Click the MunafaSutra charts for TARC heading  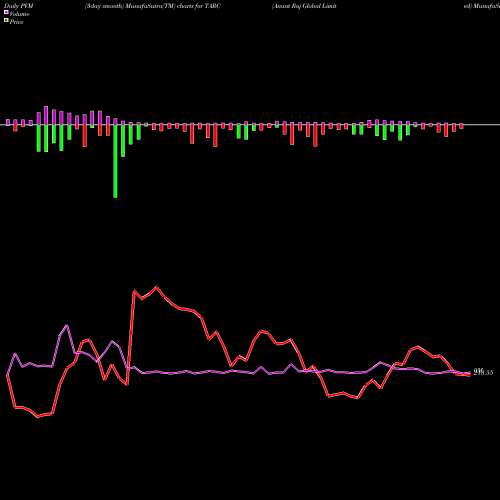(153, 6)
